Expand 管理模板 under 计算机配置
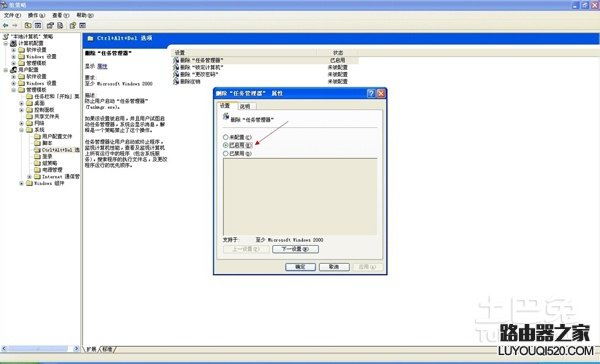This screenshot has height=364, width=600. pyautogui.click(x=14, y=63)
